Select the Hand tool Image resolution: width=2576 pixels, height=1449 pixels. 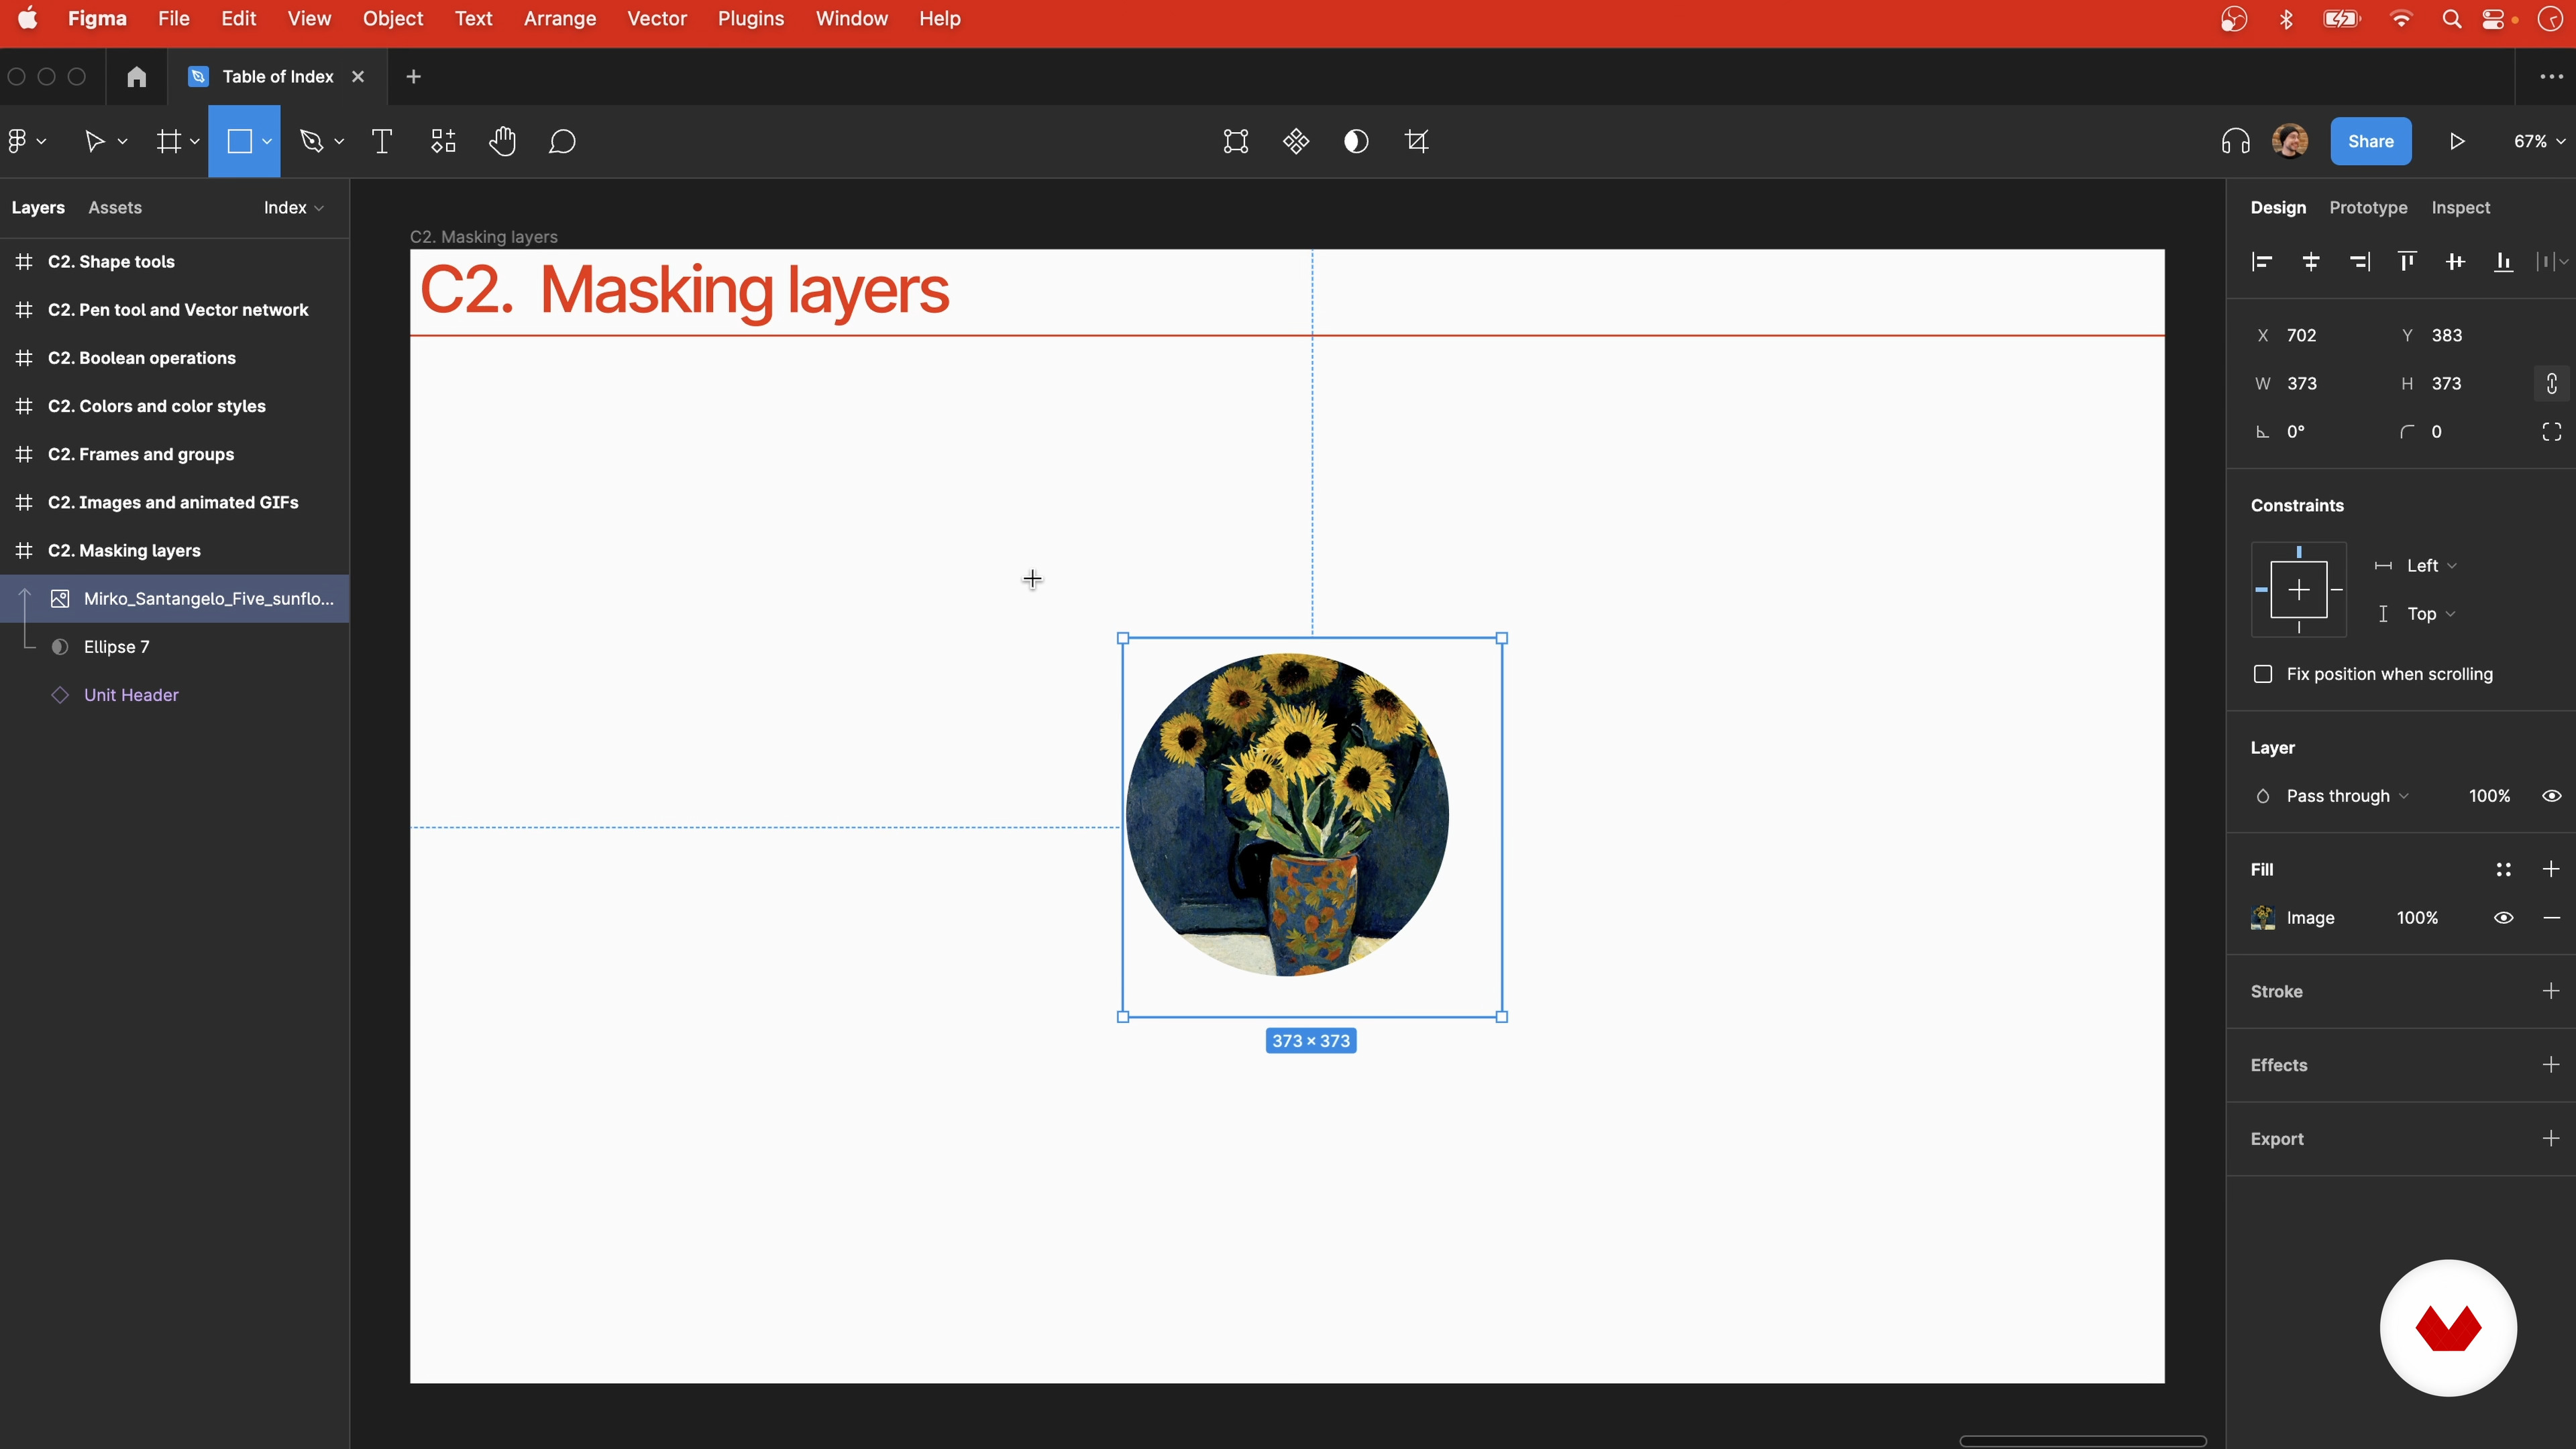tap(503, 141)
